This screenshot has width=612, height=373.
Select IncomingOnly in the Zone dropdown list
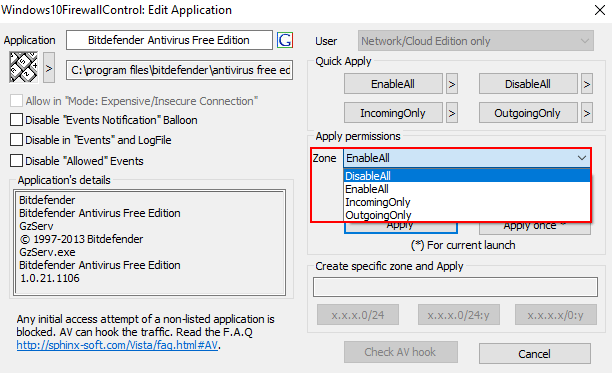click(467, 202)
